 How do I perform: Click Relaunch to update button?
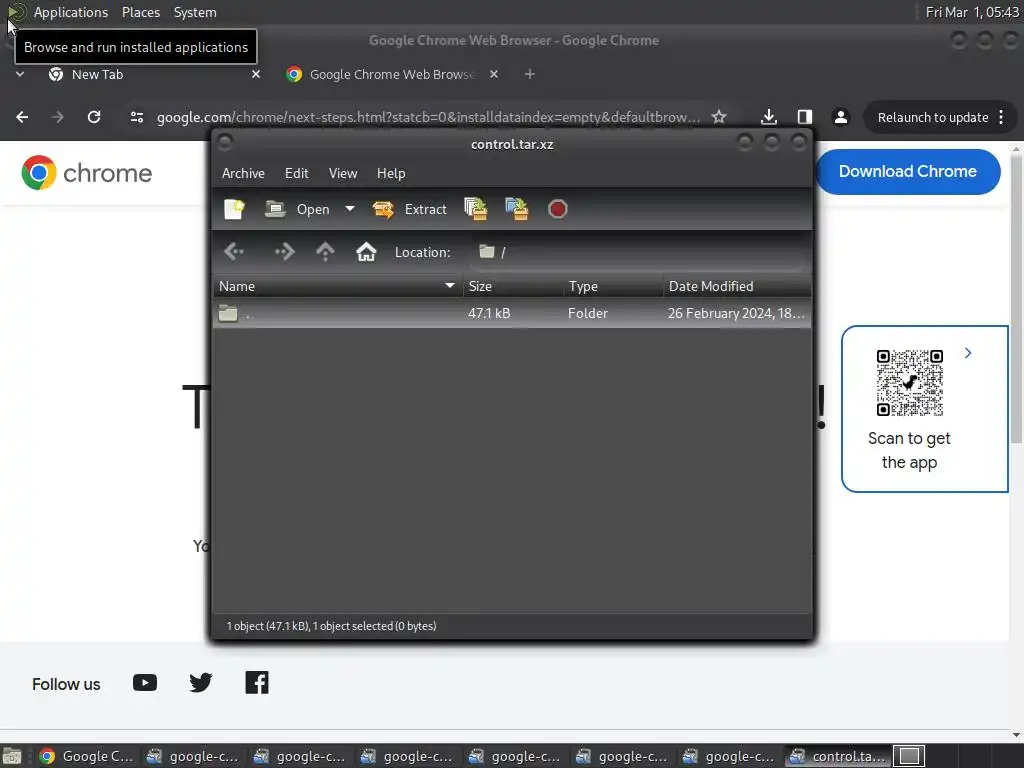click(x=933, y=118)
